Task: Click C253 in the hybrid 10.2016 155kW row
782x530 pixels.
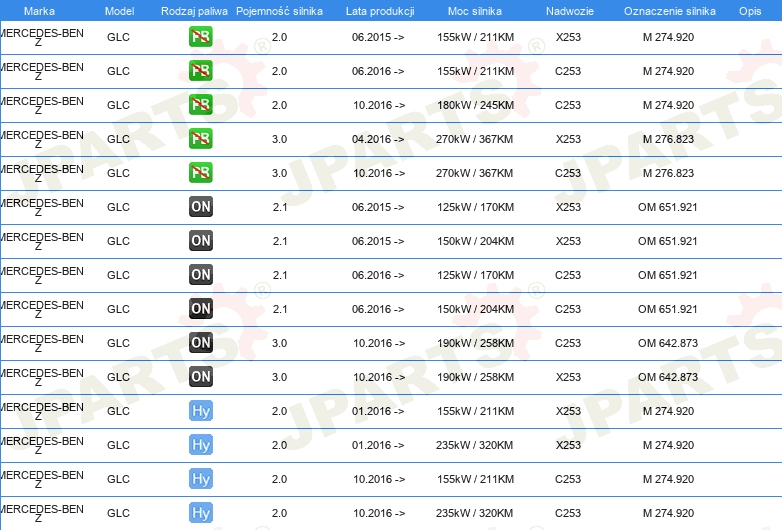Action: tap(568, 479)
